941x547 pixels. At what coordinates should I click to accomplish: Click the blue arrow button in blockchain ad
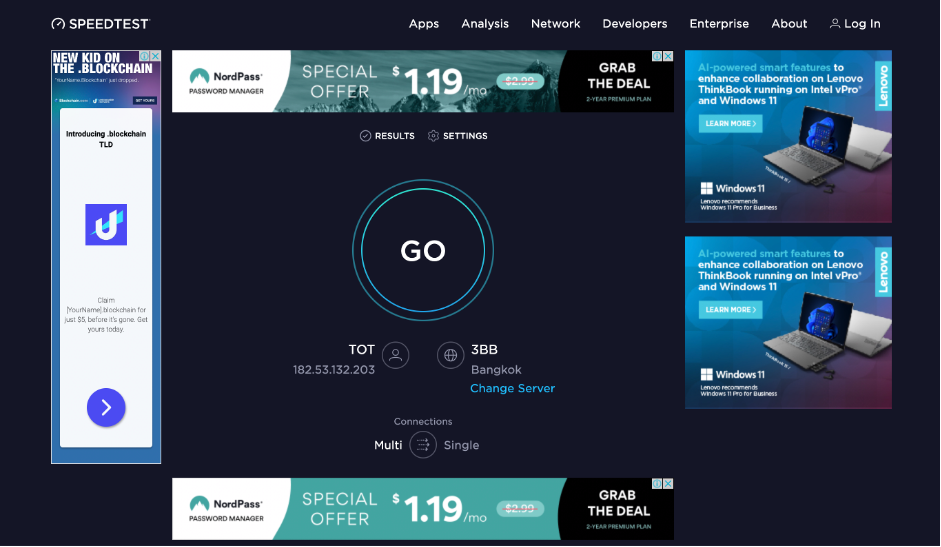[x=106, y=408]
